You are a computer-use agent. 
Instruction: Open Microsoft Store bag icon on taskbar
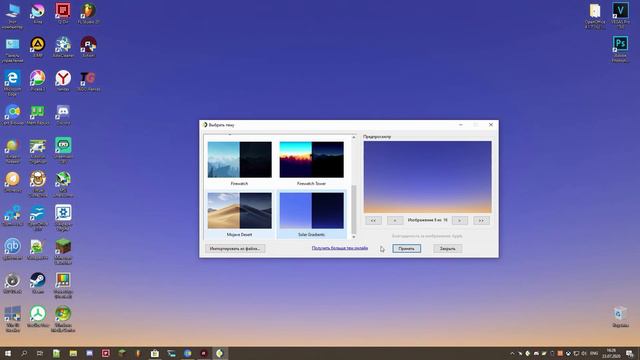(x=155, y=353)
